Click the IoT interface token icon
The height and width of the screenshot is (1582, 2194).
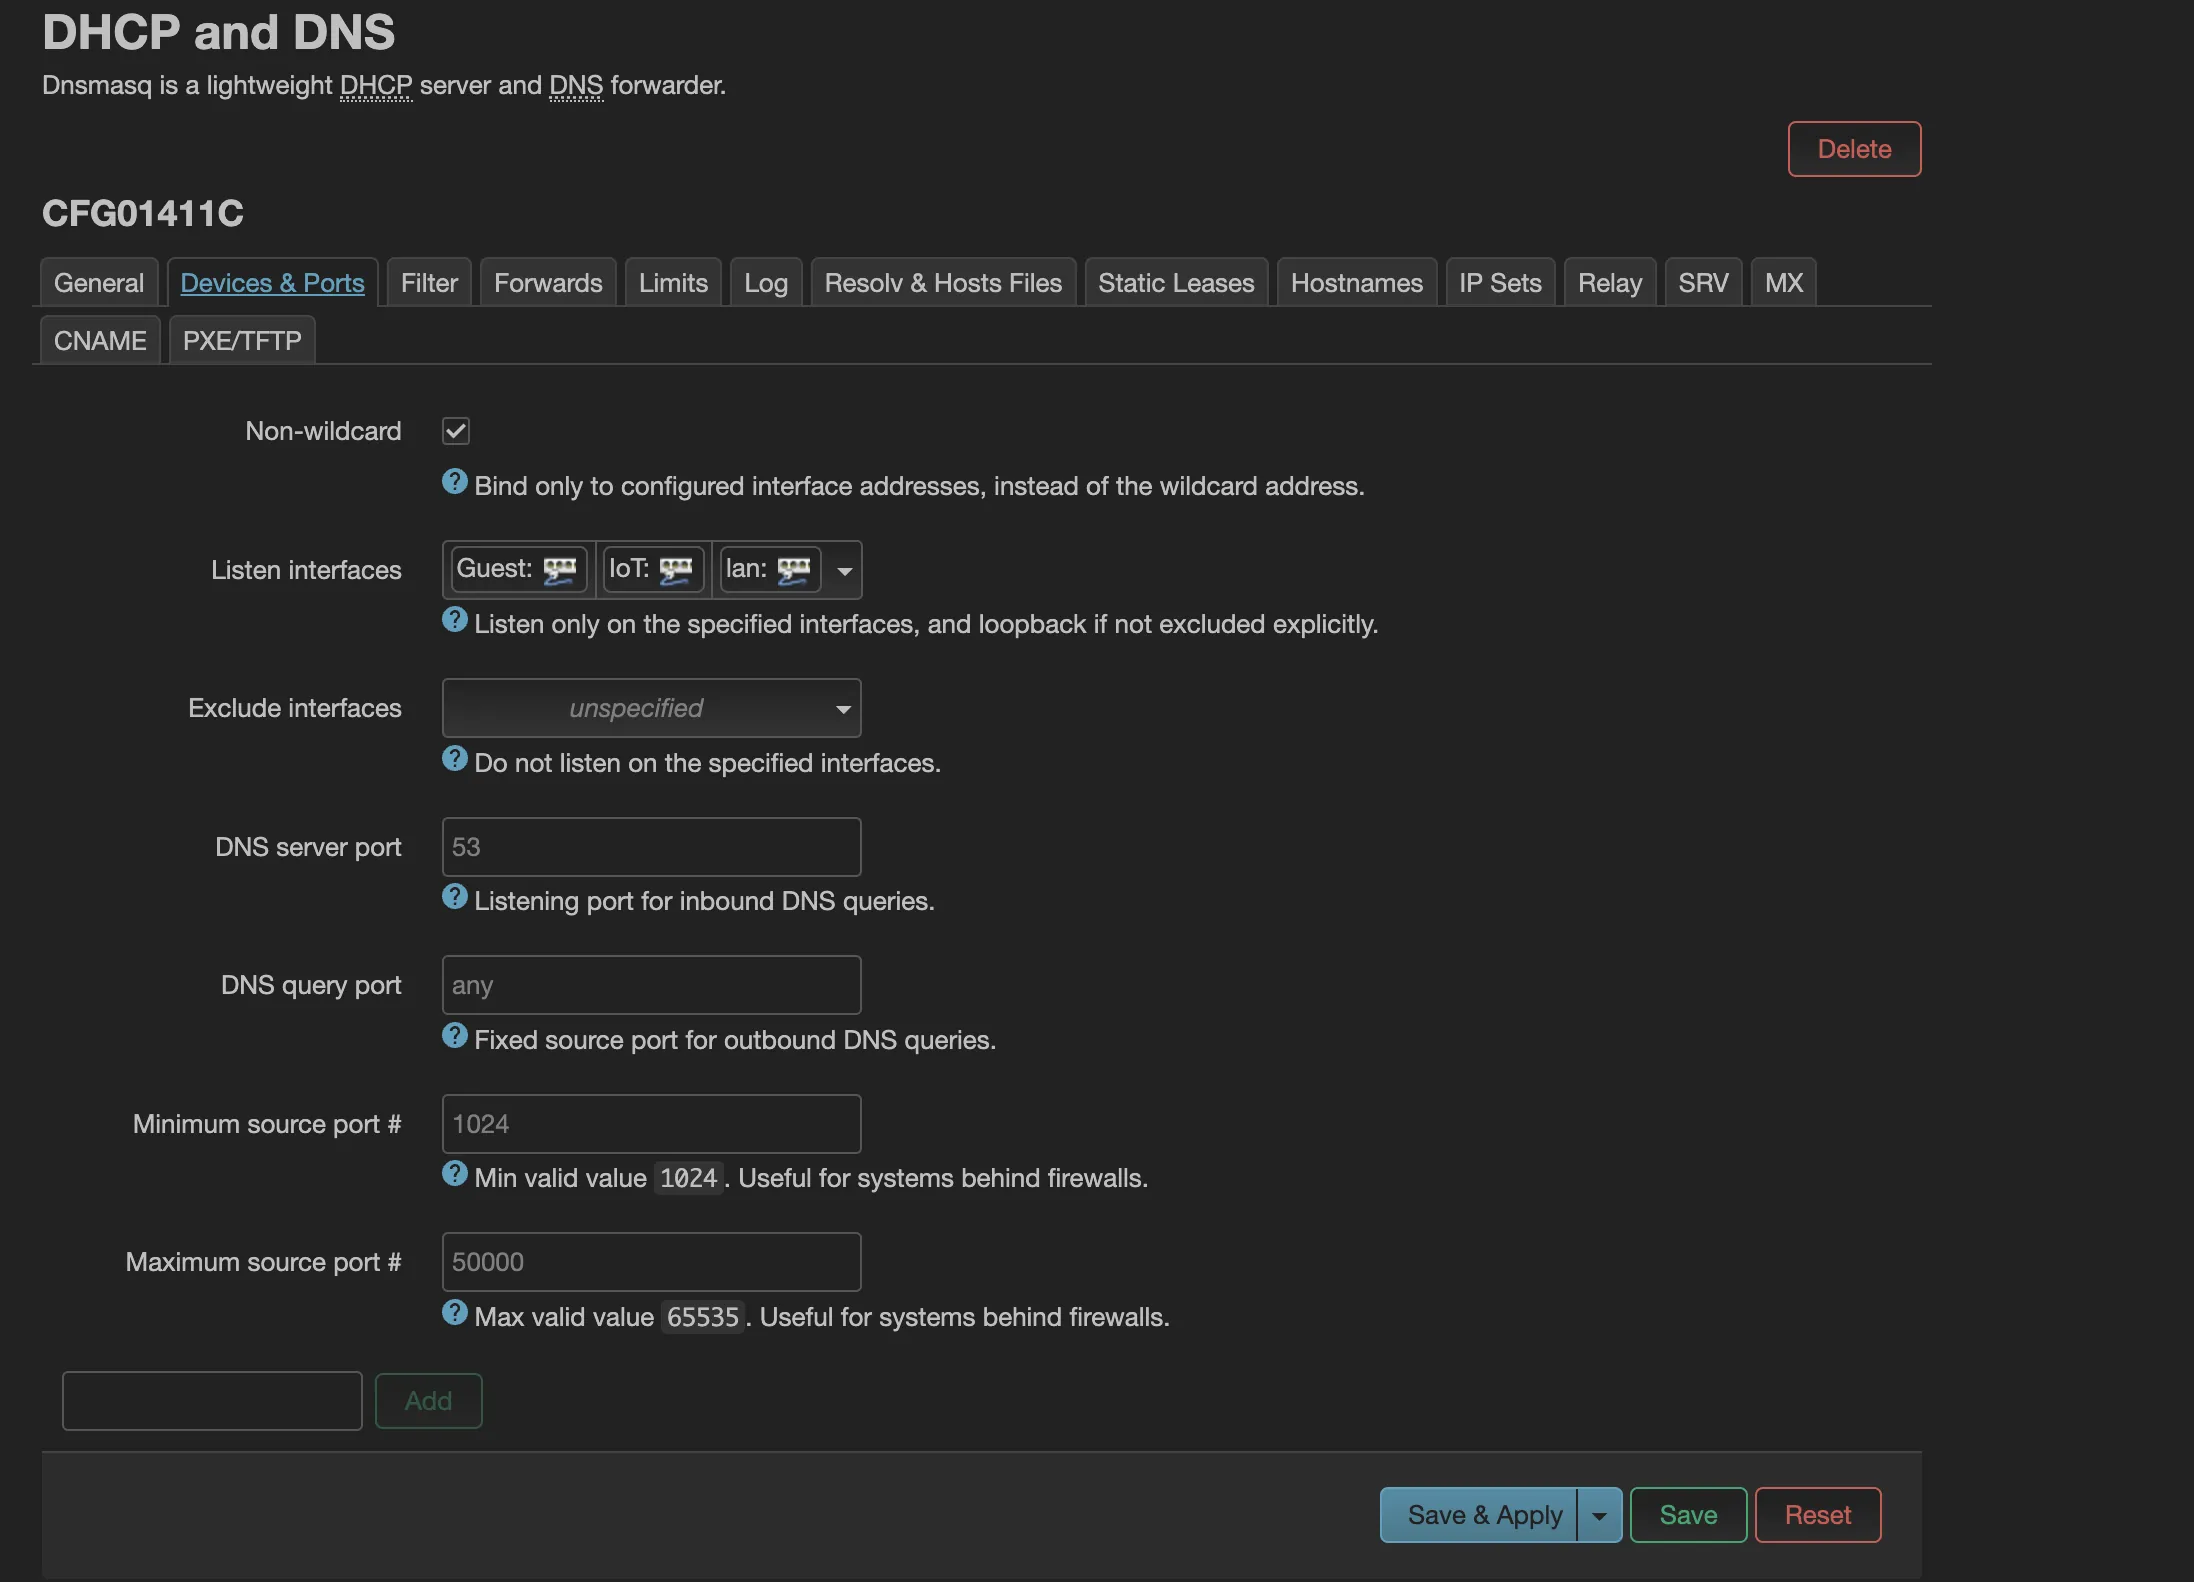coord(679,569)
